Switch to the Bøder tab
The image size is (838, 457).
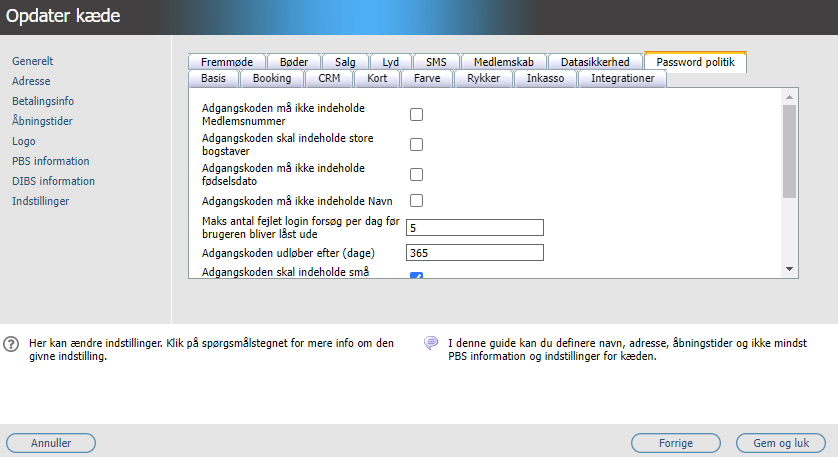[x=294, y=62]
